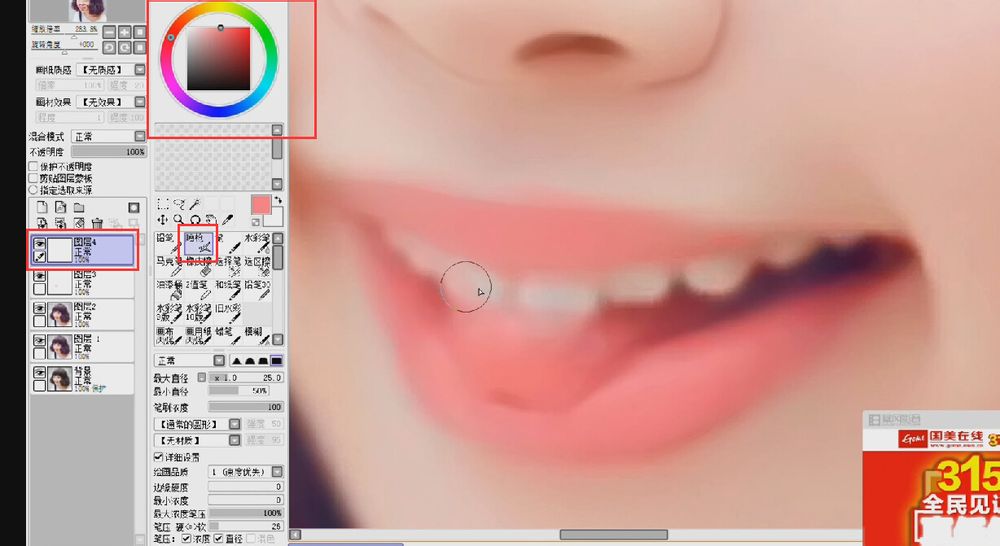The image size is (1000, 546).
Task: Rotate the view clockwise
Action: point(124,48)
